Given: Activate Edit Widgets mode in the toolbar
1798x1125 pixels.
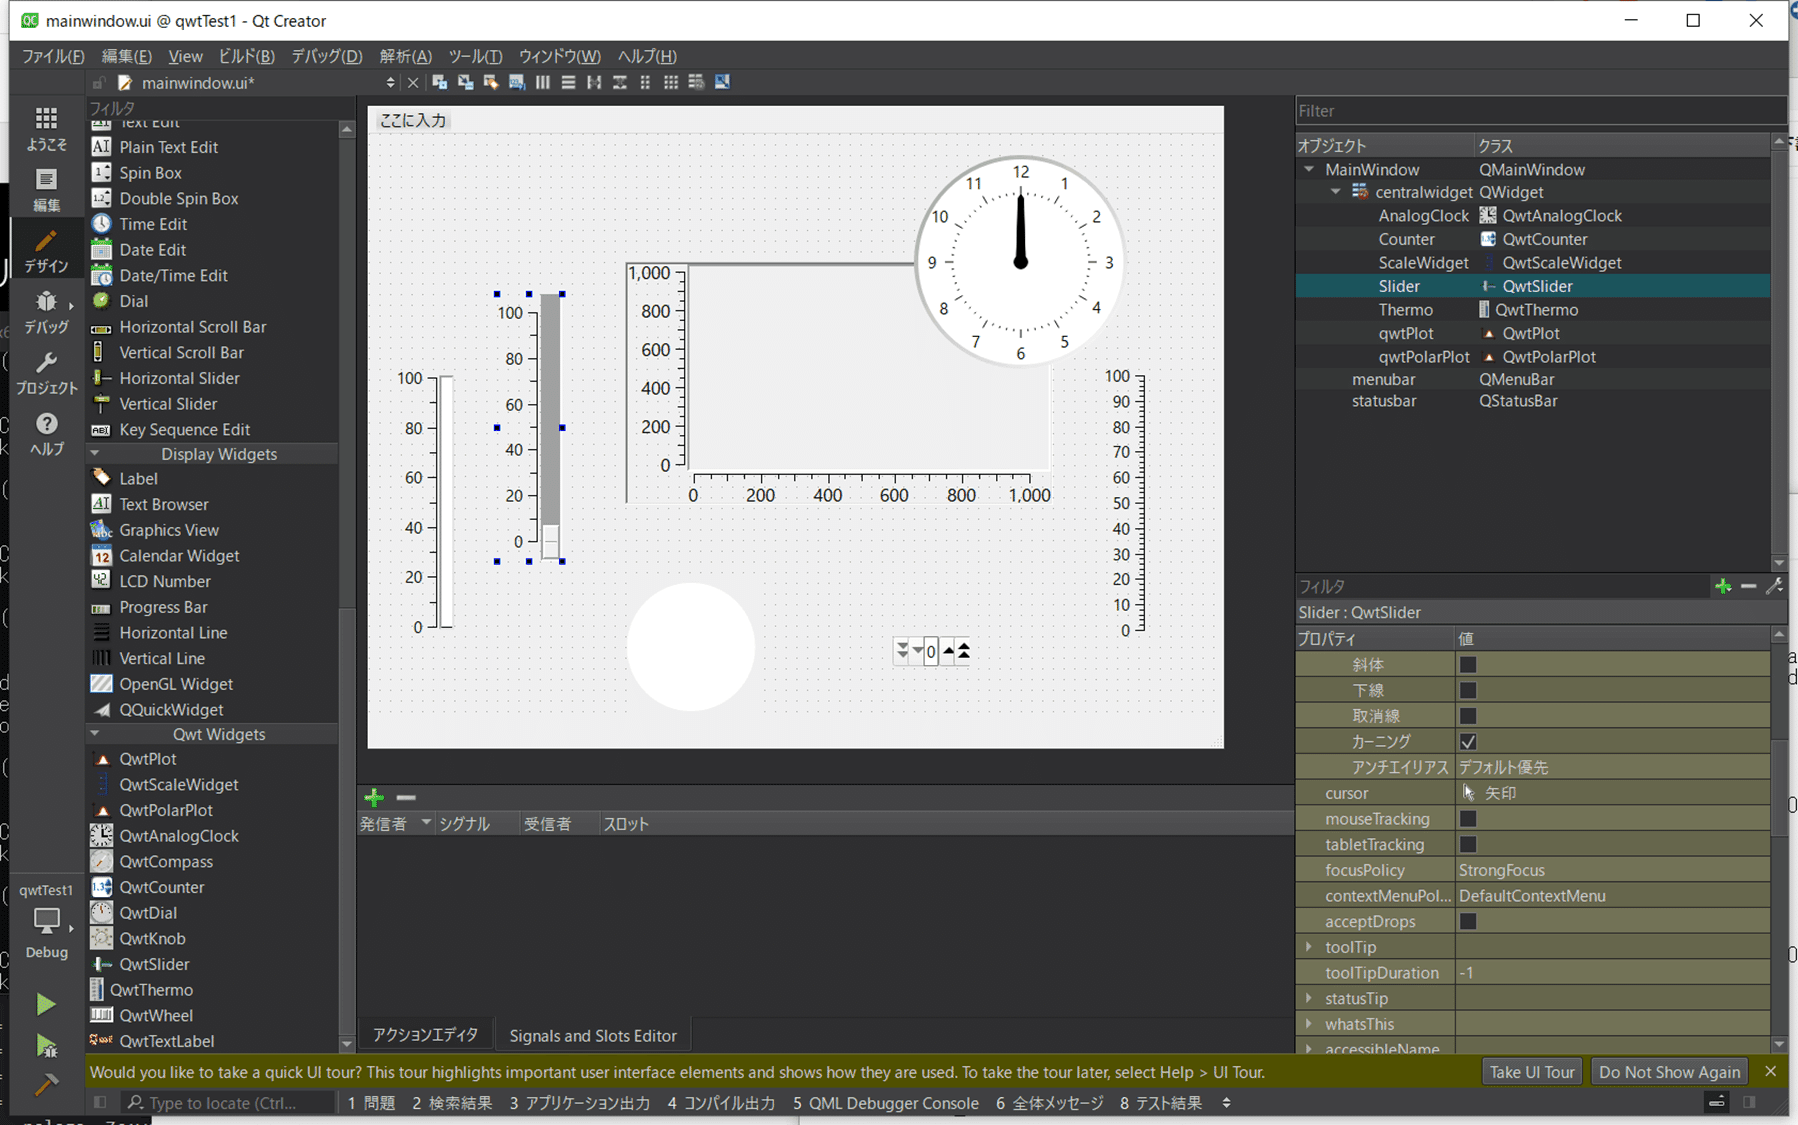Looking at the screenshot, I should tap(439, 82).
